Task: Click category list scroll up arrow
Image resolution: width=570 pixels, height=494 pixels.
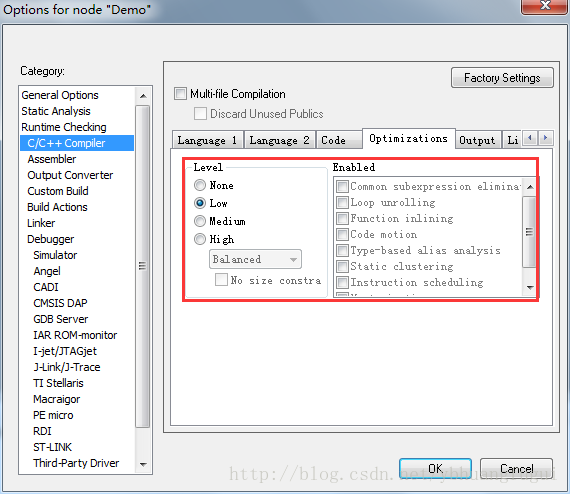Action: pyautogui.click(x=143, y=96)
